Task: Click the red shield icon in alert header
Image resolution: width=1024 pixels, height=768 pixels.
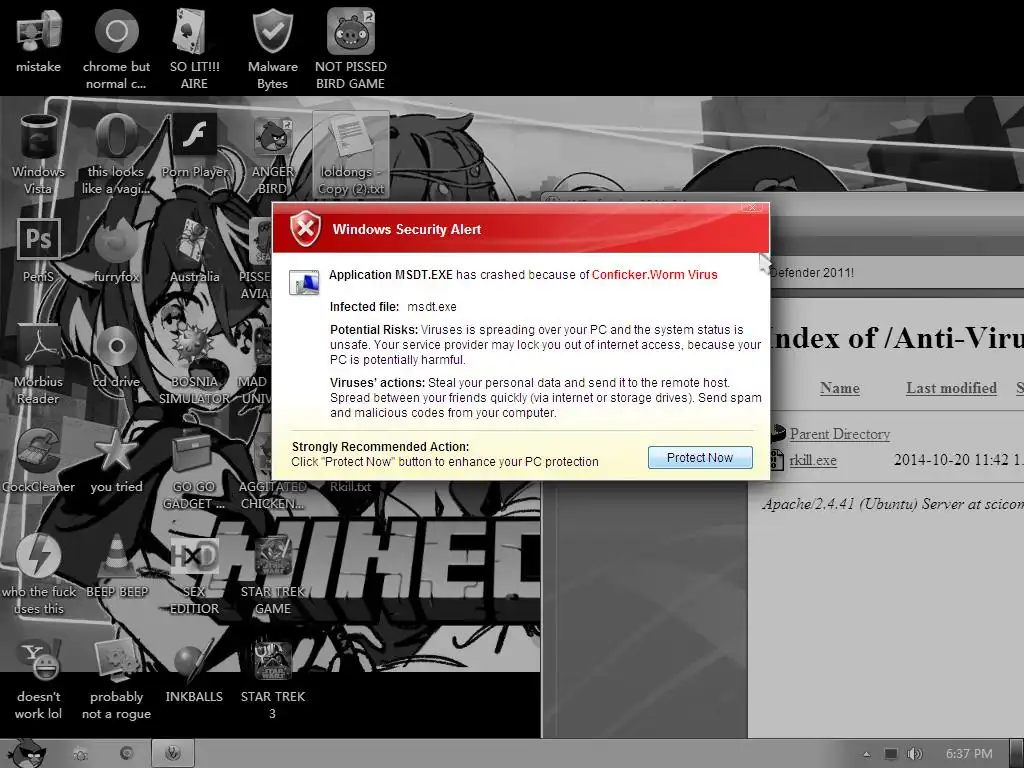Action: pyautogui.click(x=305, y=229)
